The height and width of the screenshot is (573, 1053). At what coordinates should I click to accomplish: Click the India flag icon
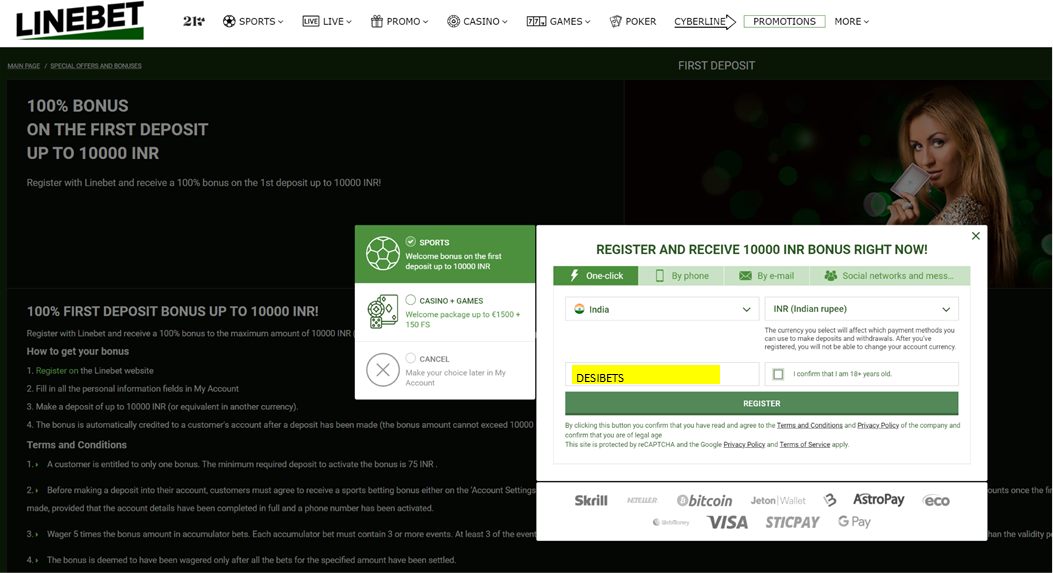tap(579, 309)
